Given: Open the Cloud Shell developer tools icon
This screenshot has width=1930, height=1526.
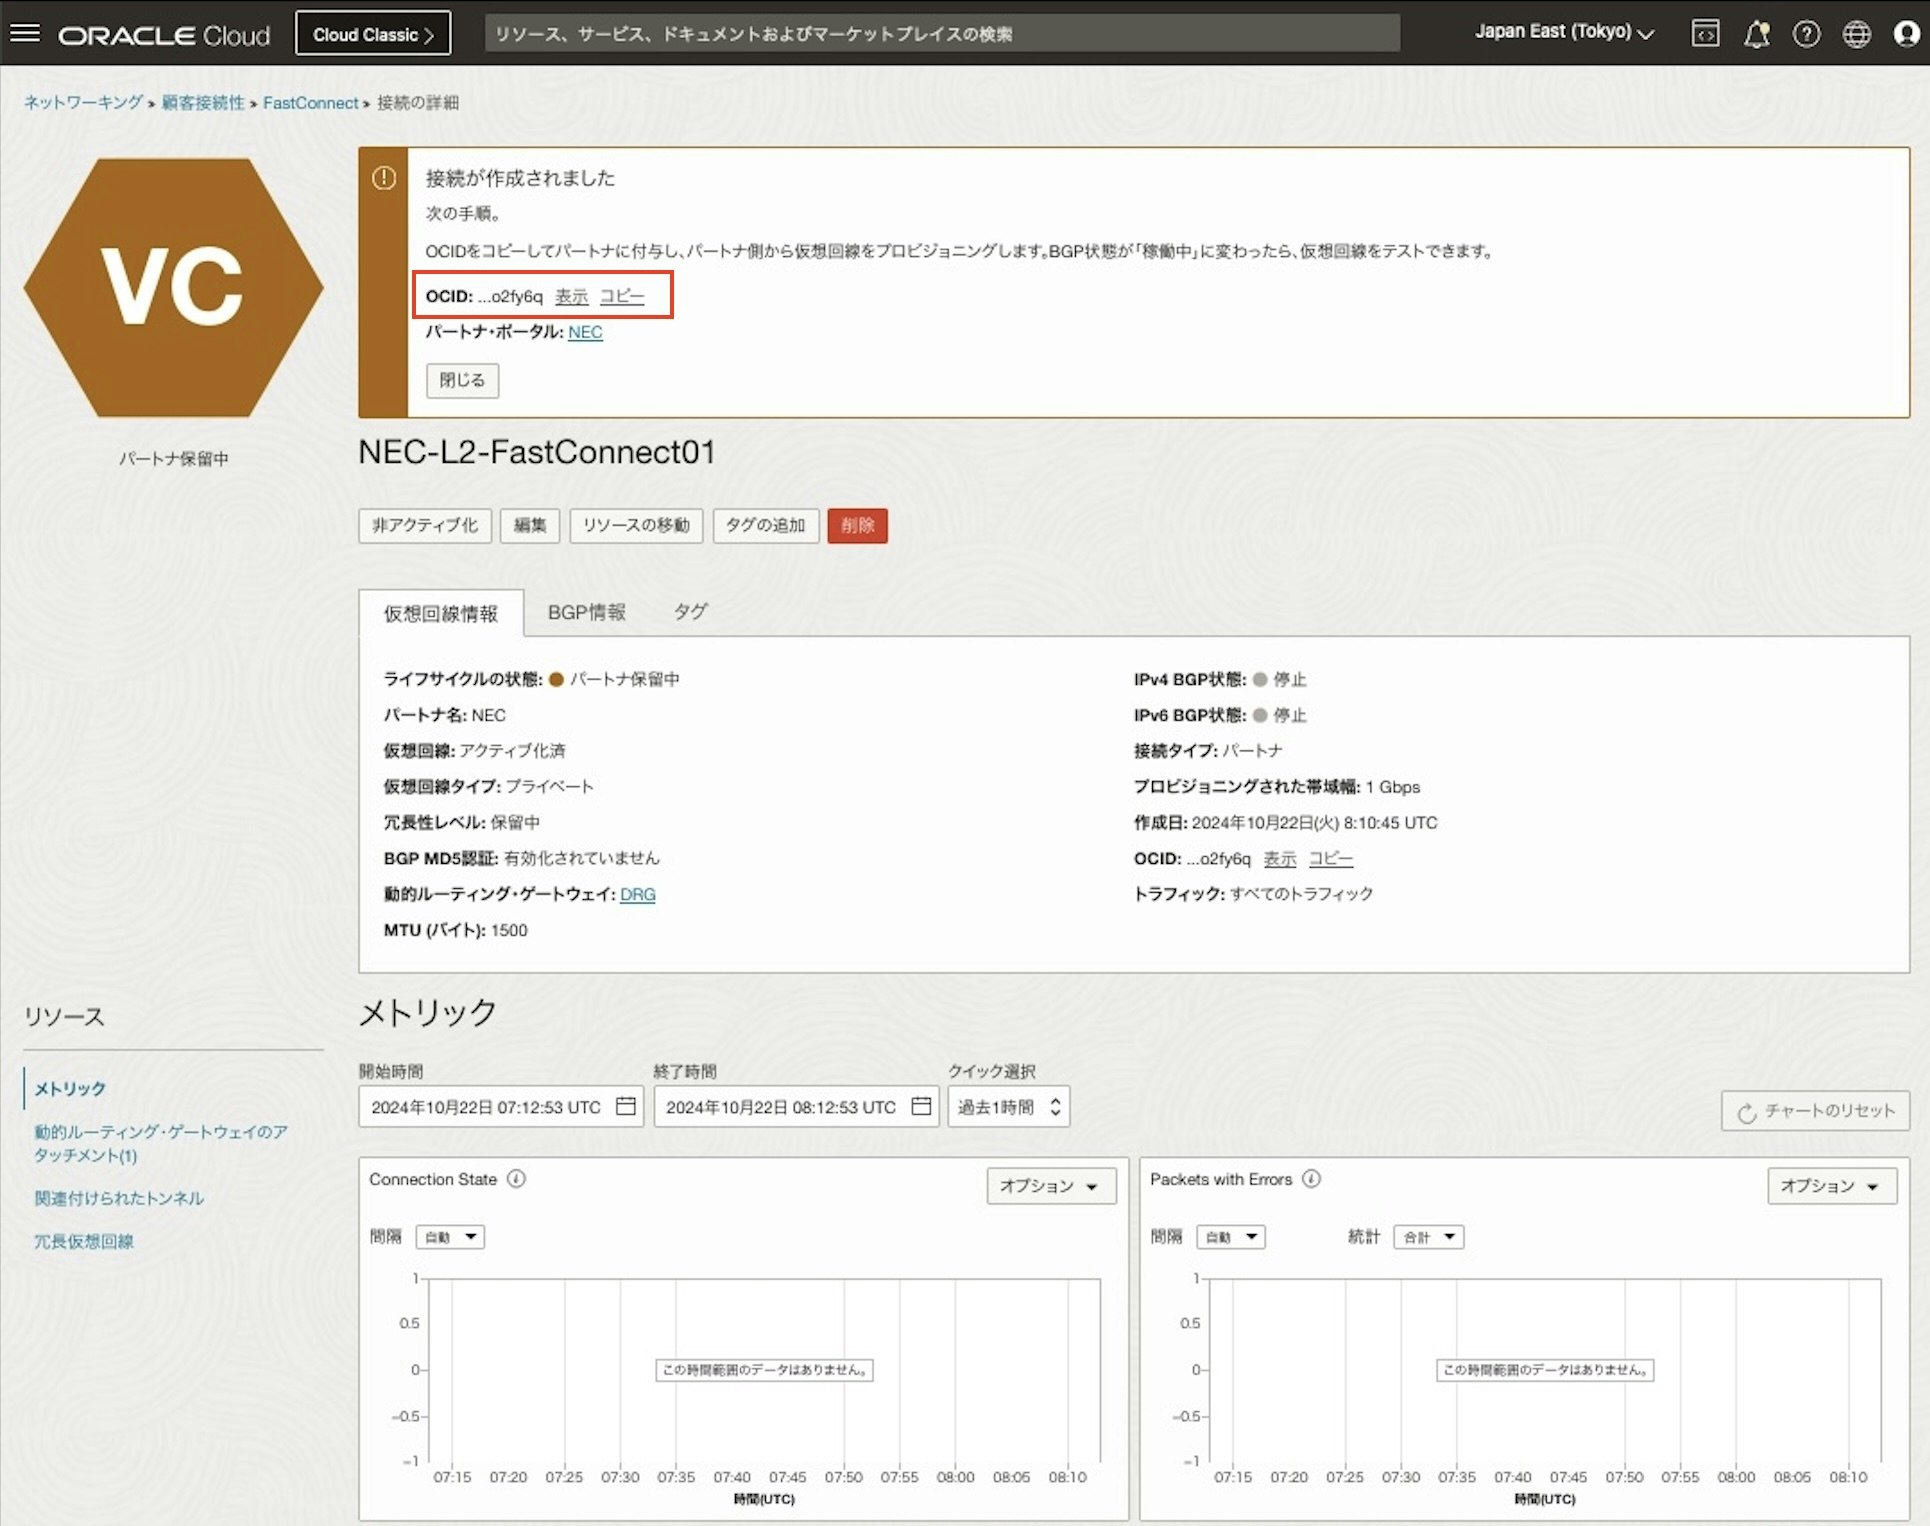Looking at the screenshot, I should point(1705,34).
